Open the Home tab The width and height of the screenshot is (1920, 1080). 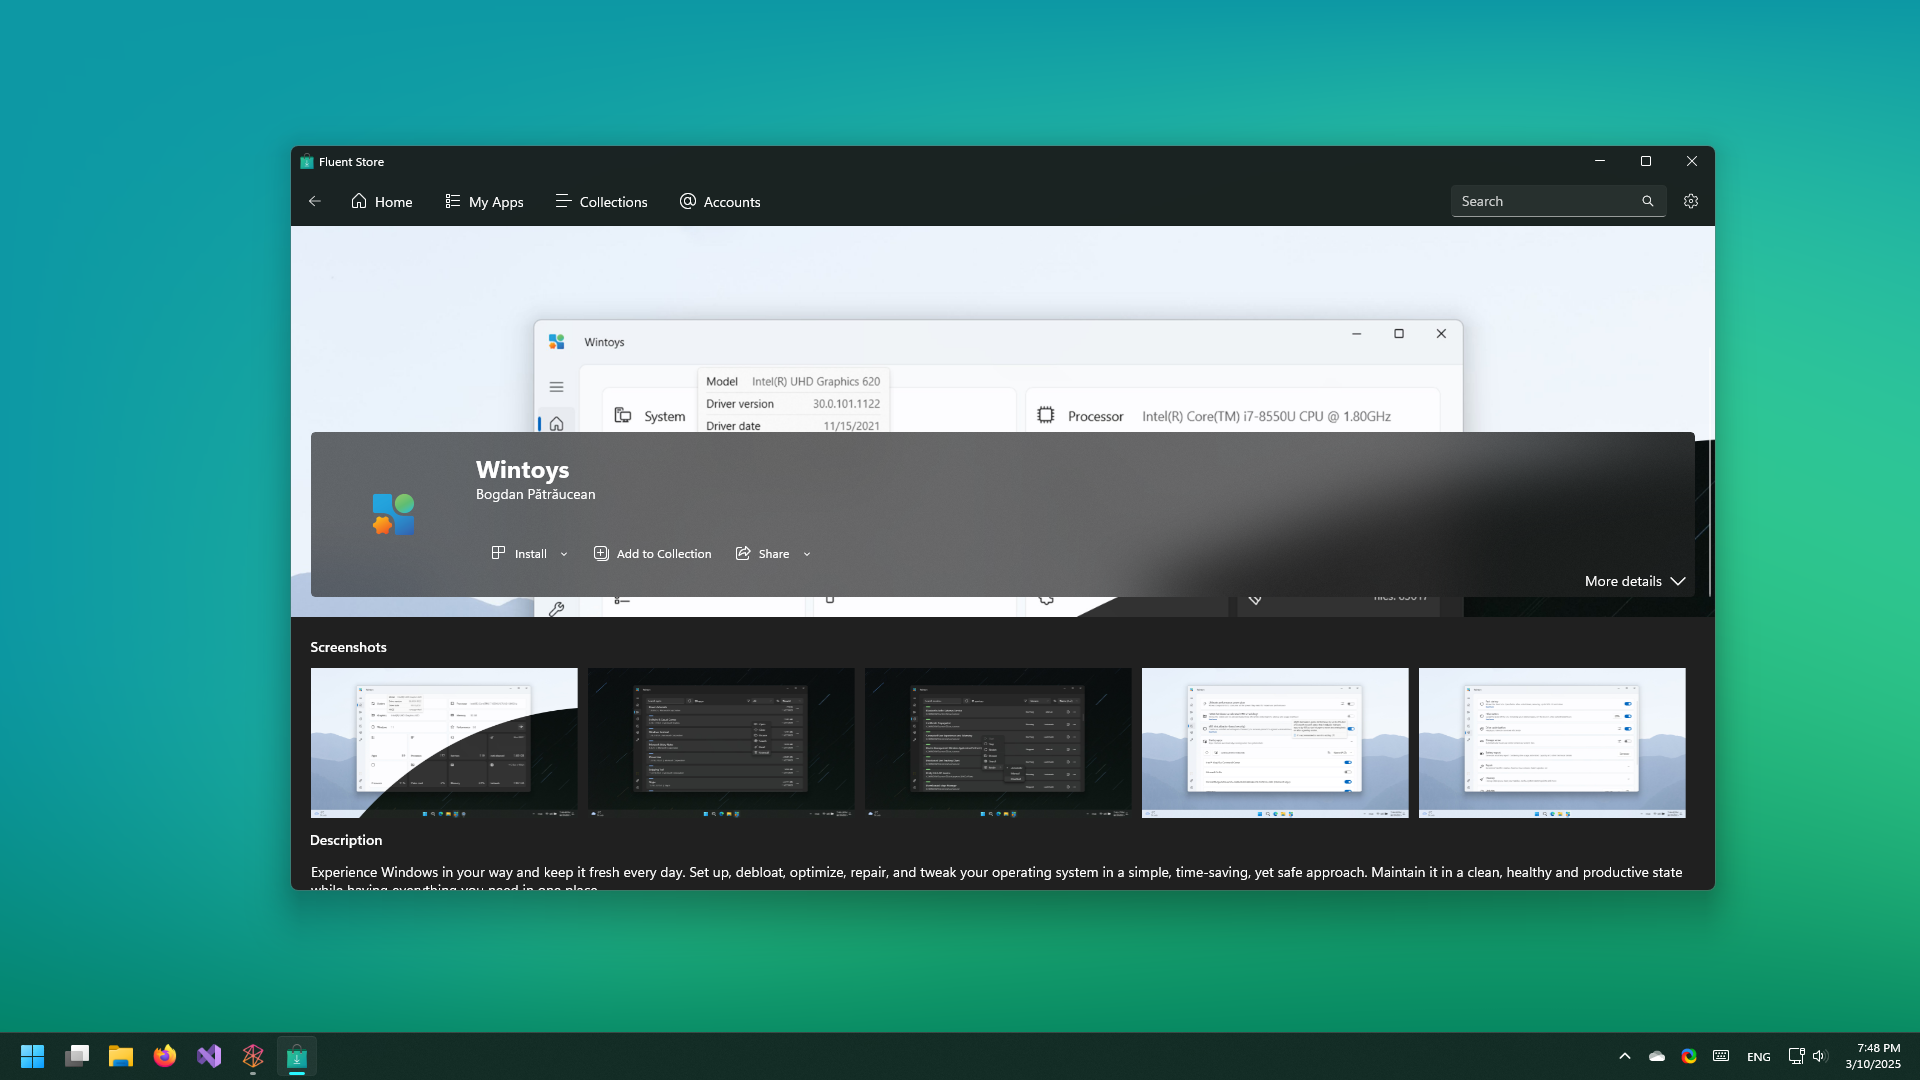[x=382, y=201]
